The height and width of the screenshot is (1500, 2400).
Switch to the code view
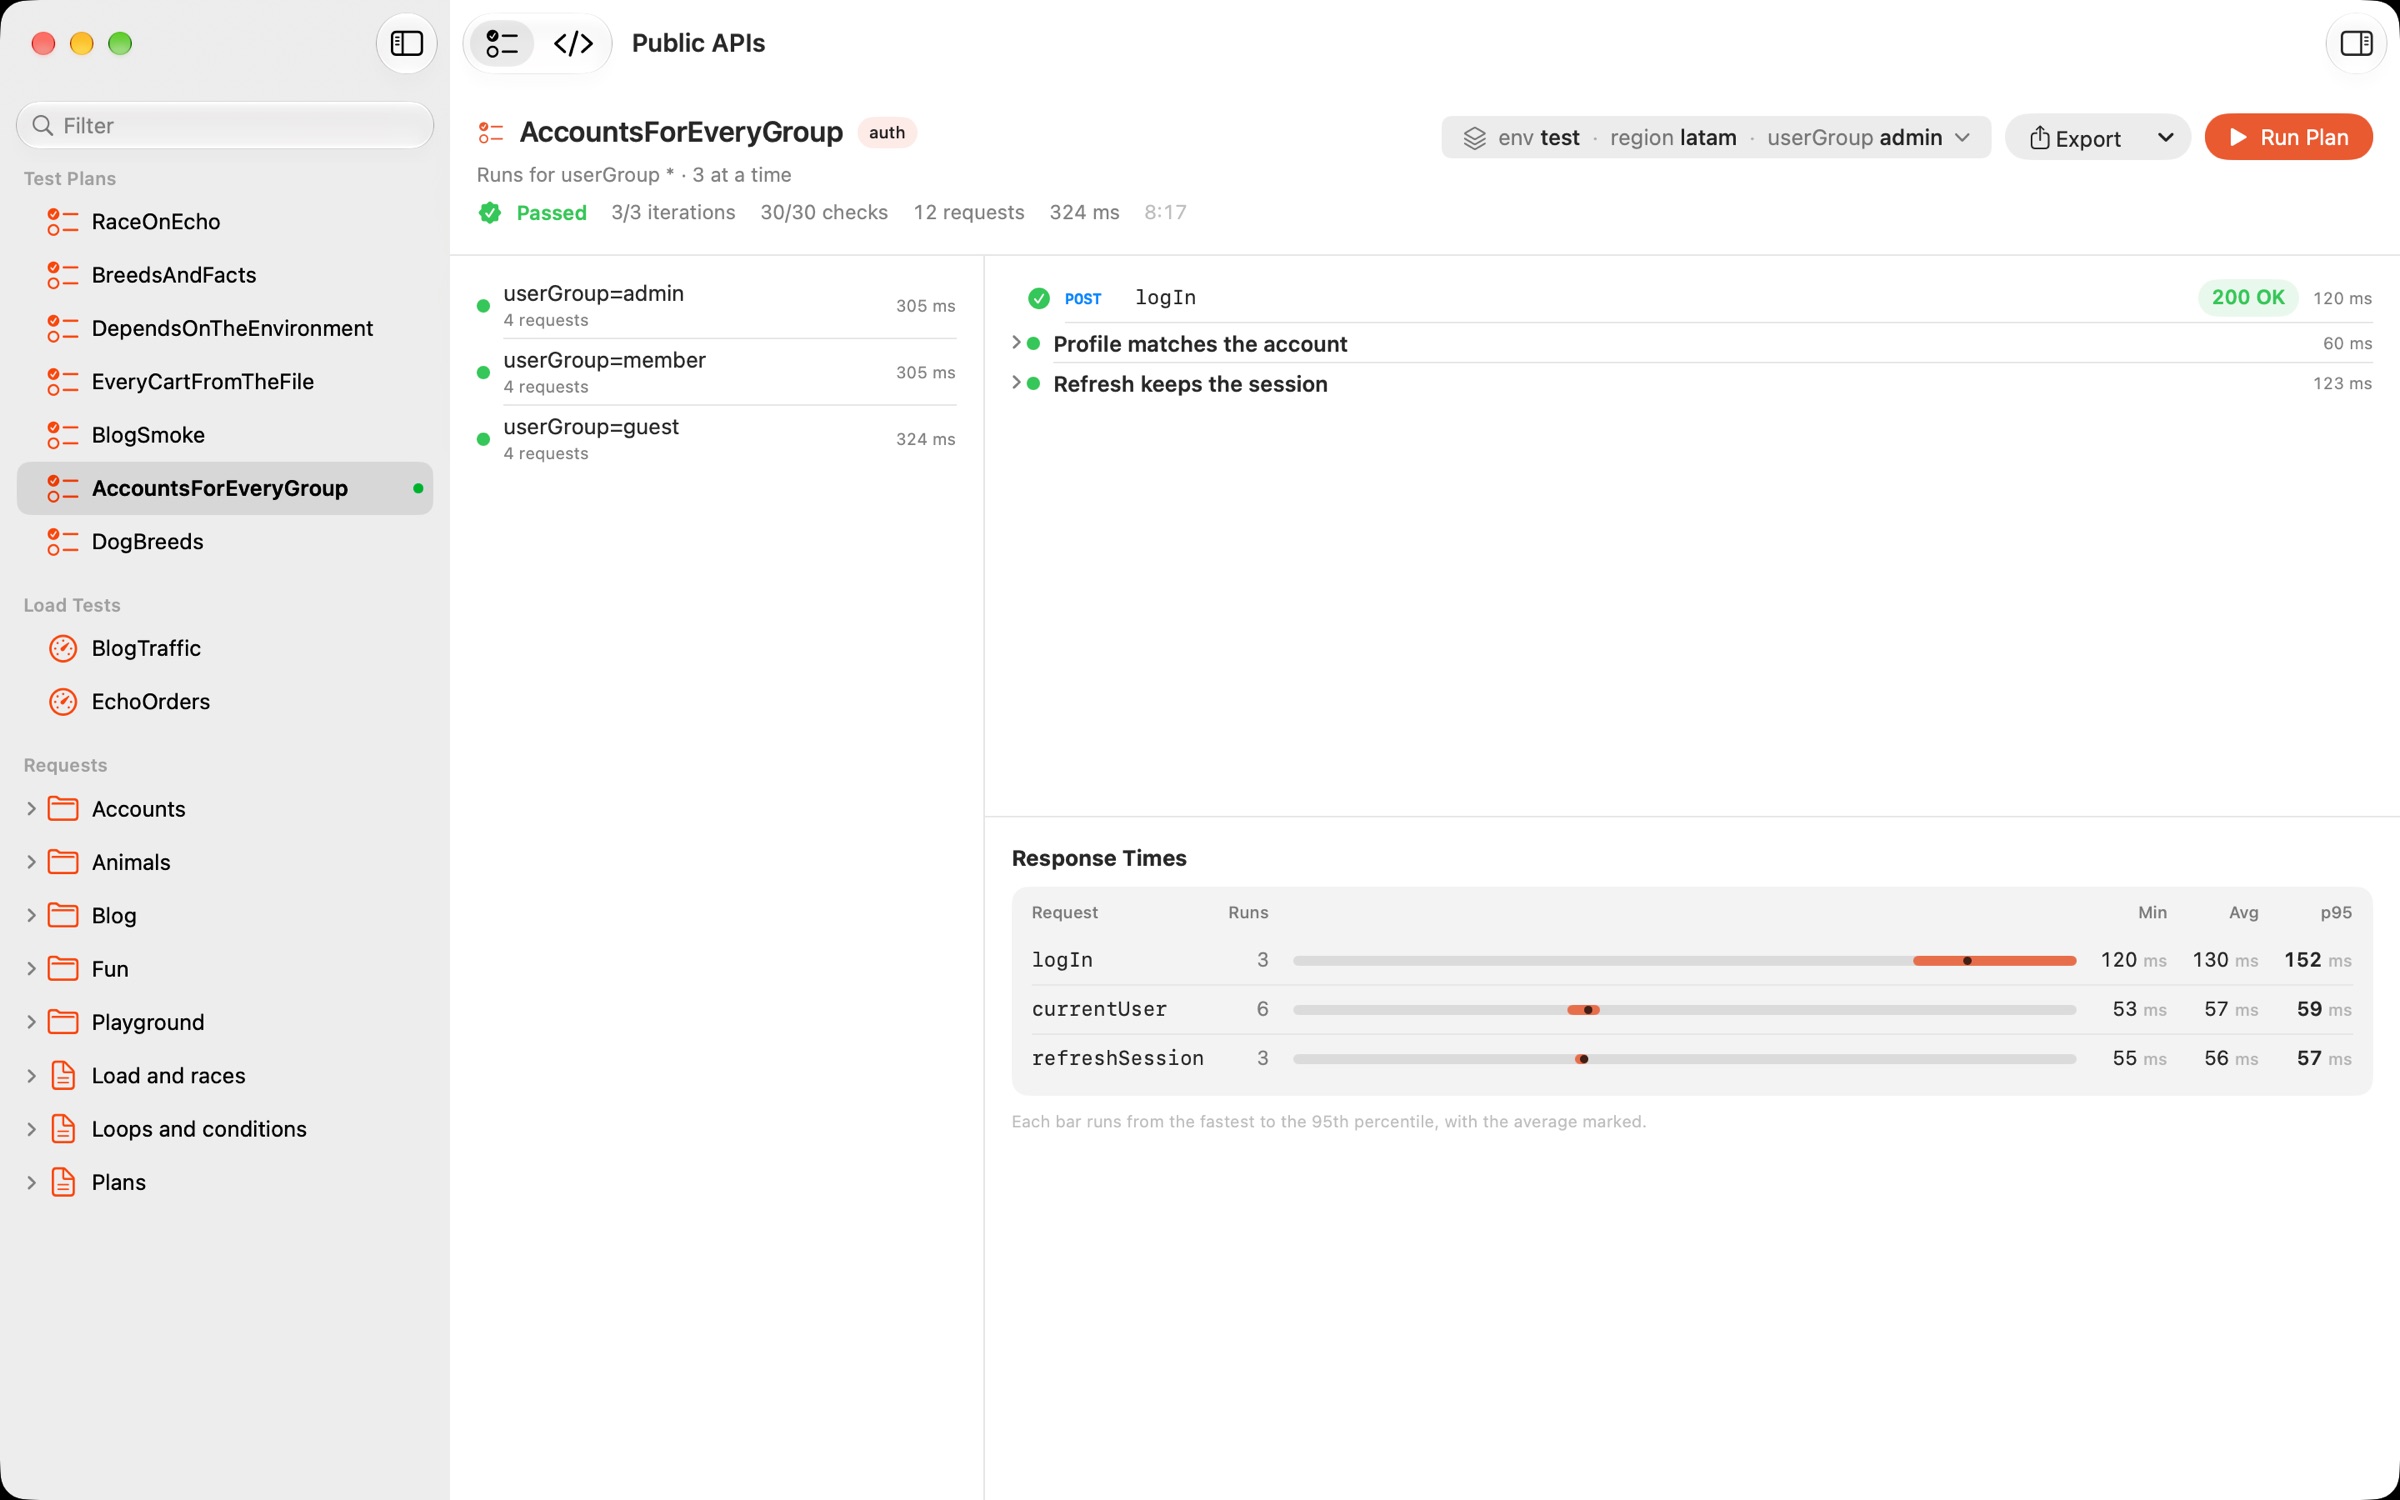click(x=574, y=43)
